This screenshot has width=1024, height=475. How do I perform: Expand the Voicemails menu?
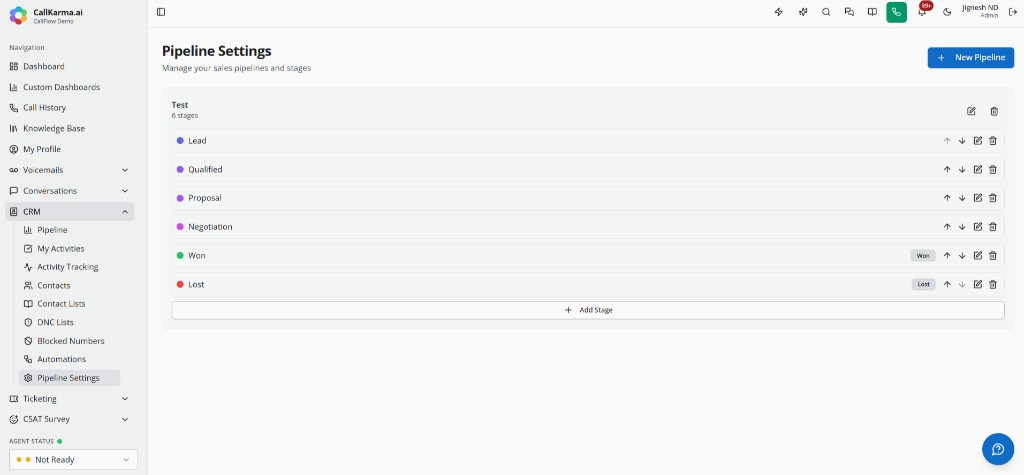69,170
